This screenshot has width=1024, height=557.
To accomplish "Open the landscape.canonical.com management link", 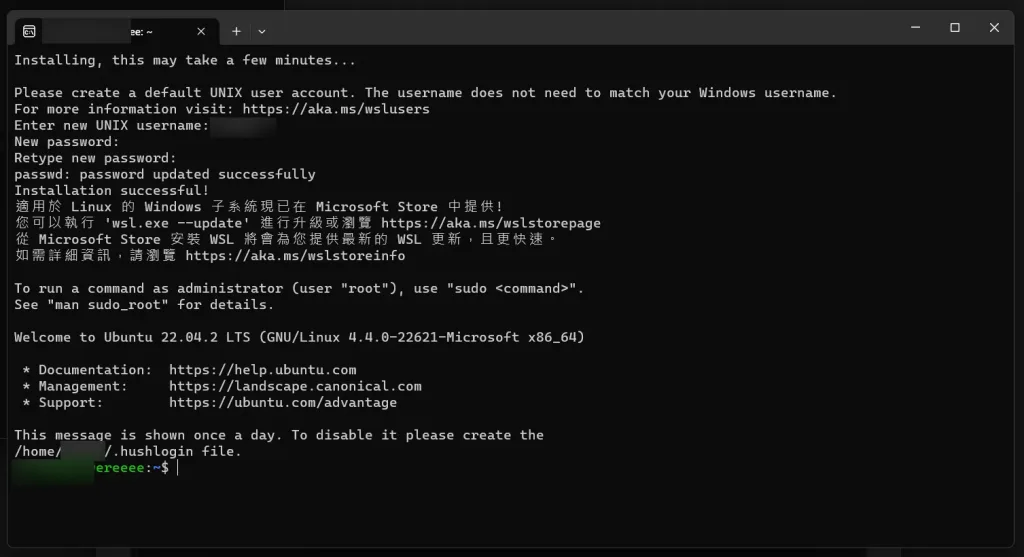I will (295, 386).
